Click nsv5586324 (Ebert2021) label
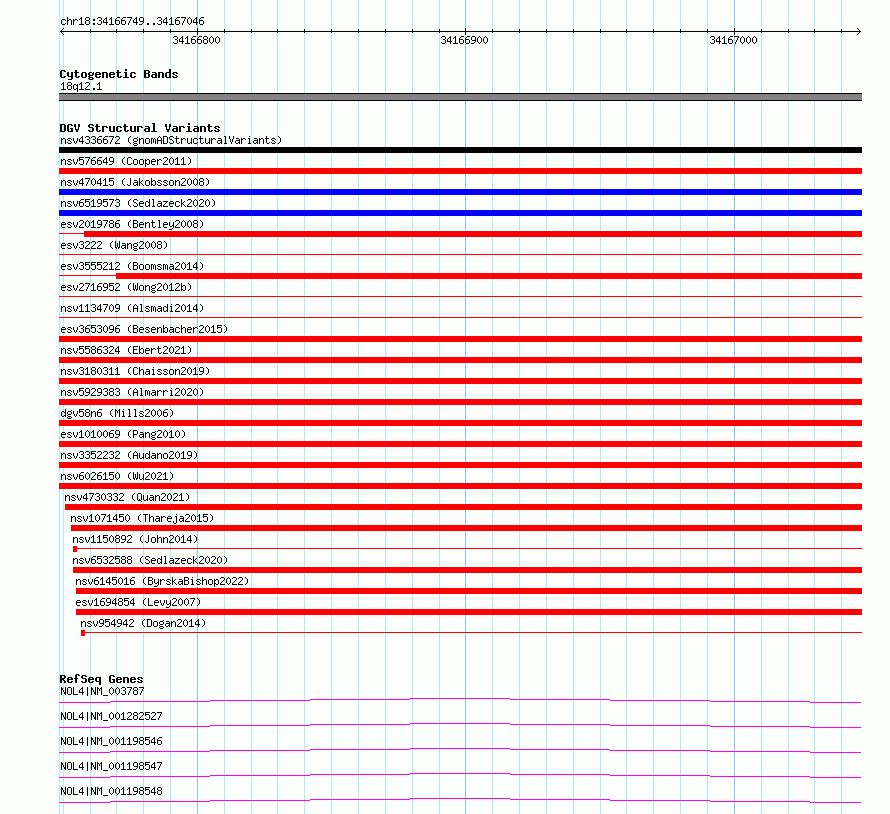The height and width of the screenshot is (814, 890). point(126,350)
